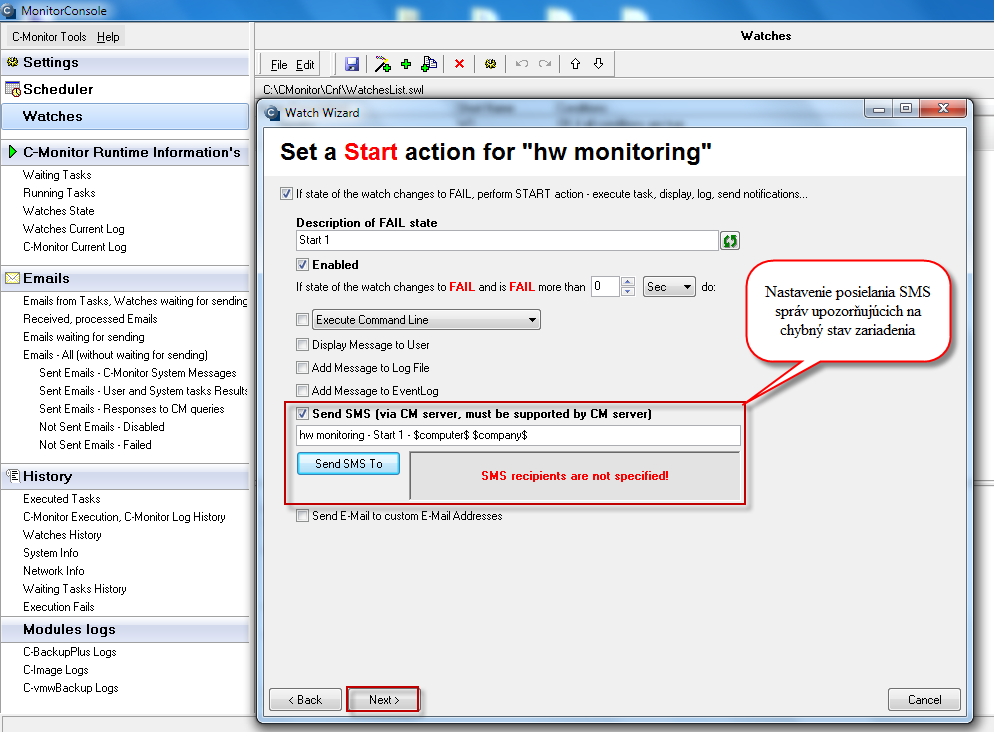Enable the Execute Command Line checkbox

(x=302, y=320)
